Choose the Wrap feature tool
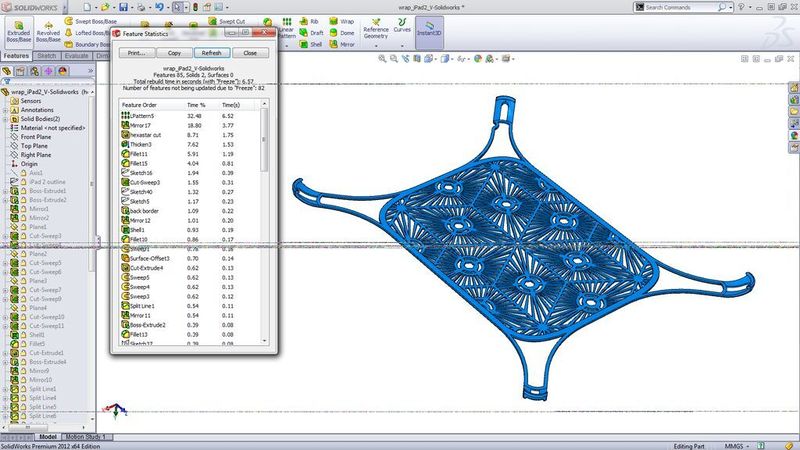This screenshot has width=800, height=450. (x=341, y=21)
